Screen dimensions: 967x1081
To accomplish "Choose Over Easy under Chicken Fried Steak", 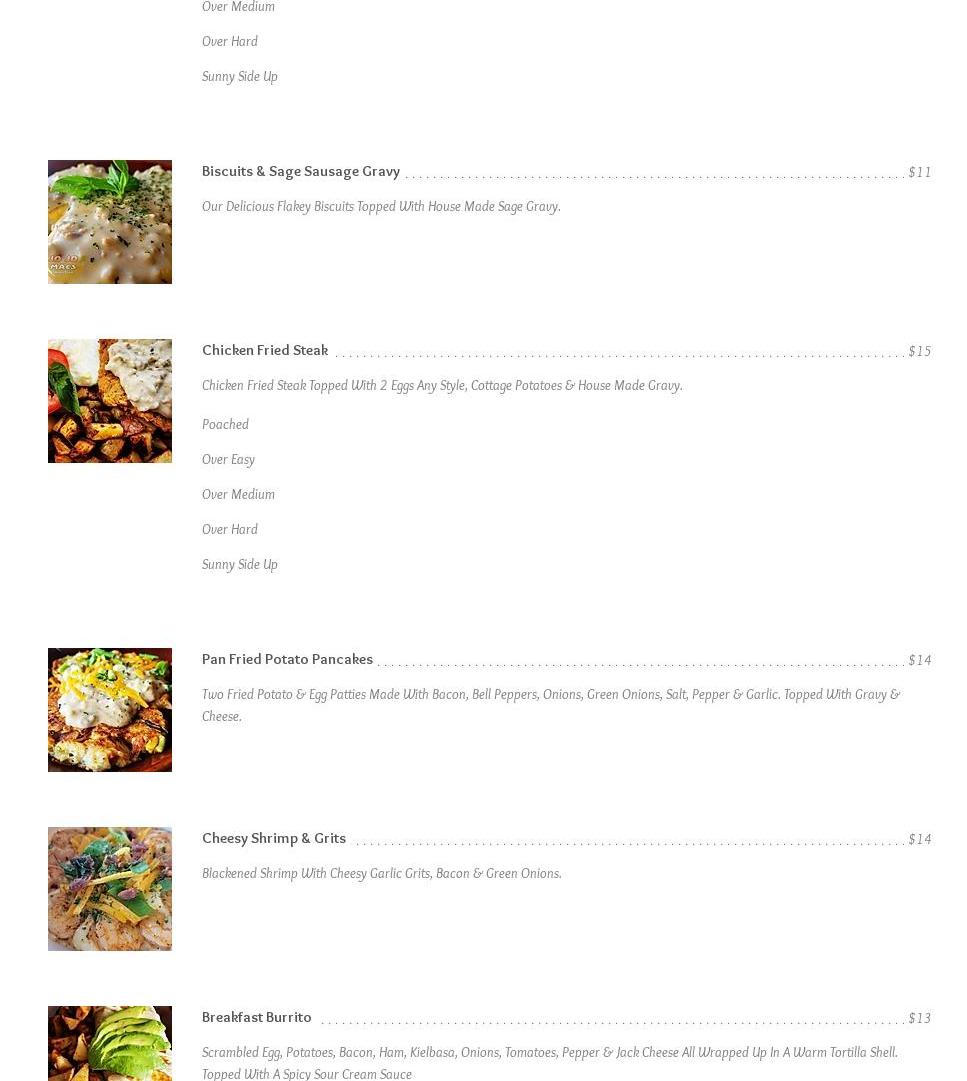I will [x=228, y=459].
